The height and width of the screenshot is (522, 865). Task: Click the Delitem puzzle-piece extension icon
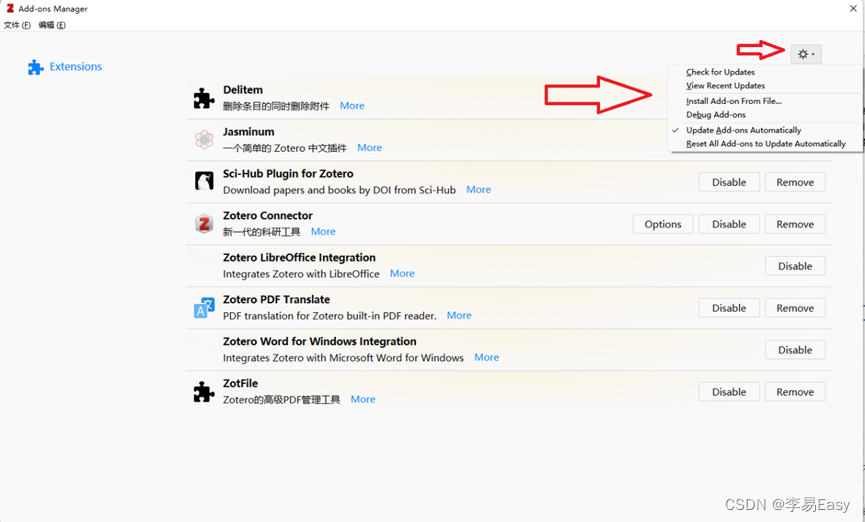coord(204,98)
